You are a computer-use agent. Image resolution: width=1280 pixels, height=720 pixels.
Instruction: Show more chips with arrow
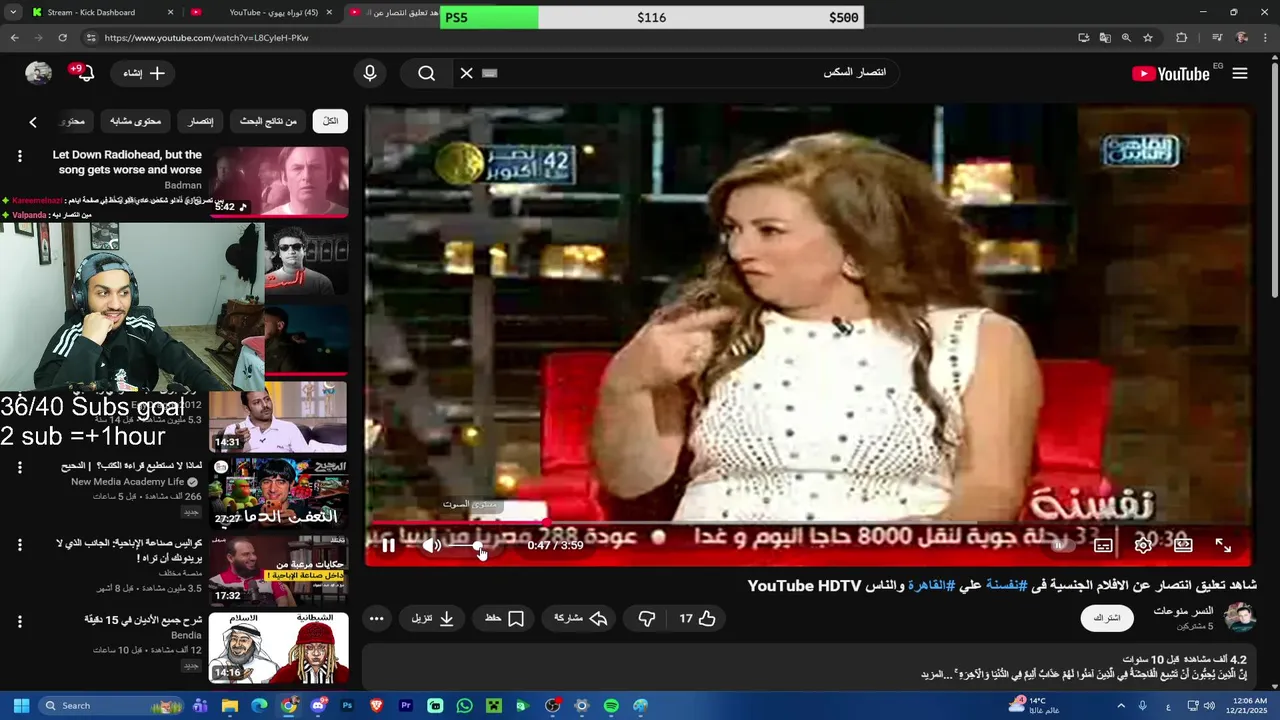[x=33, y=121]
